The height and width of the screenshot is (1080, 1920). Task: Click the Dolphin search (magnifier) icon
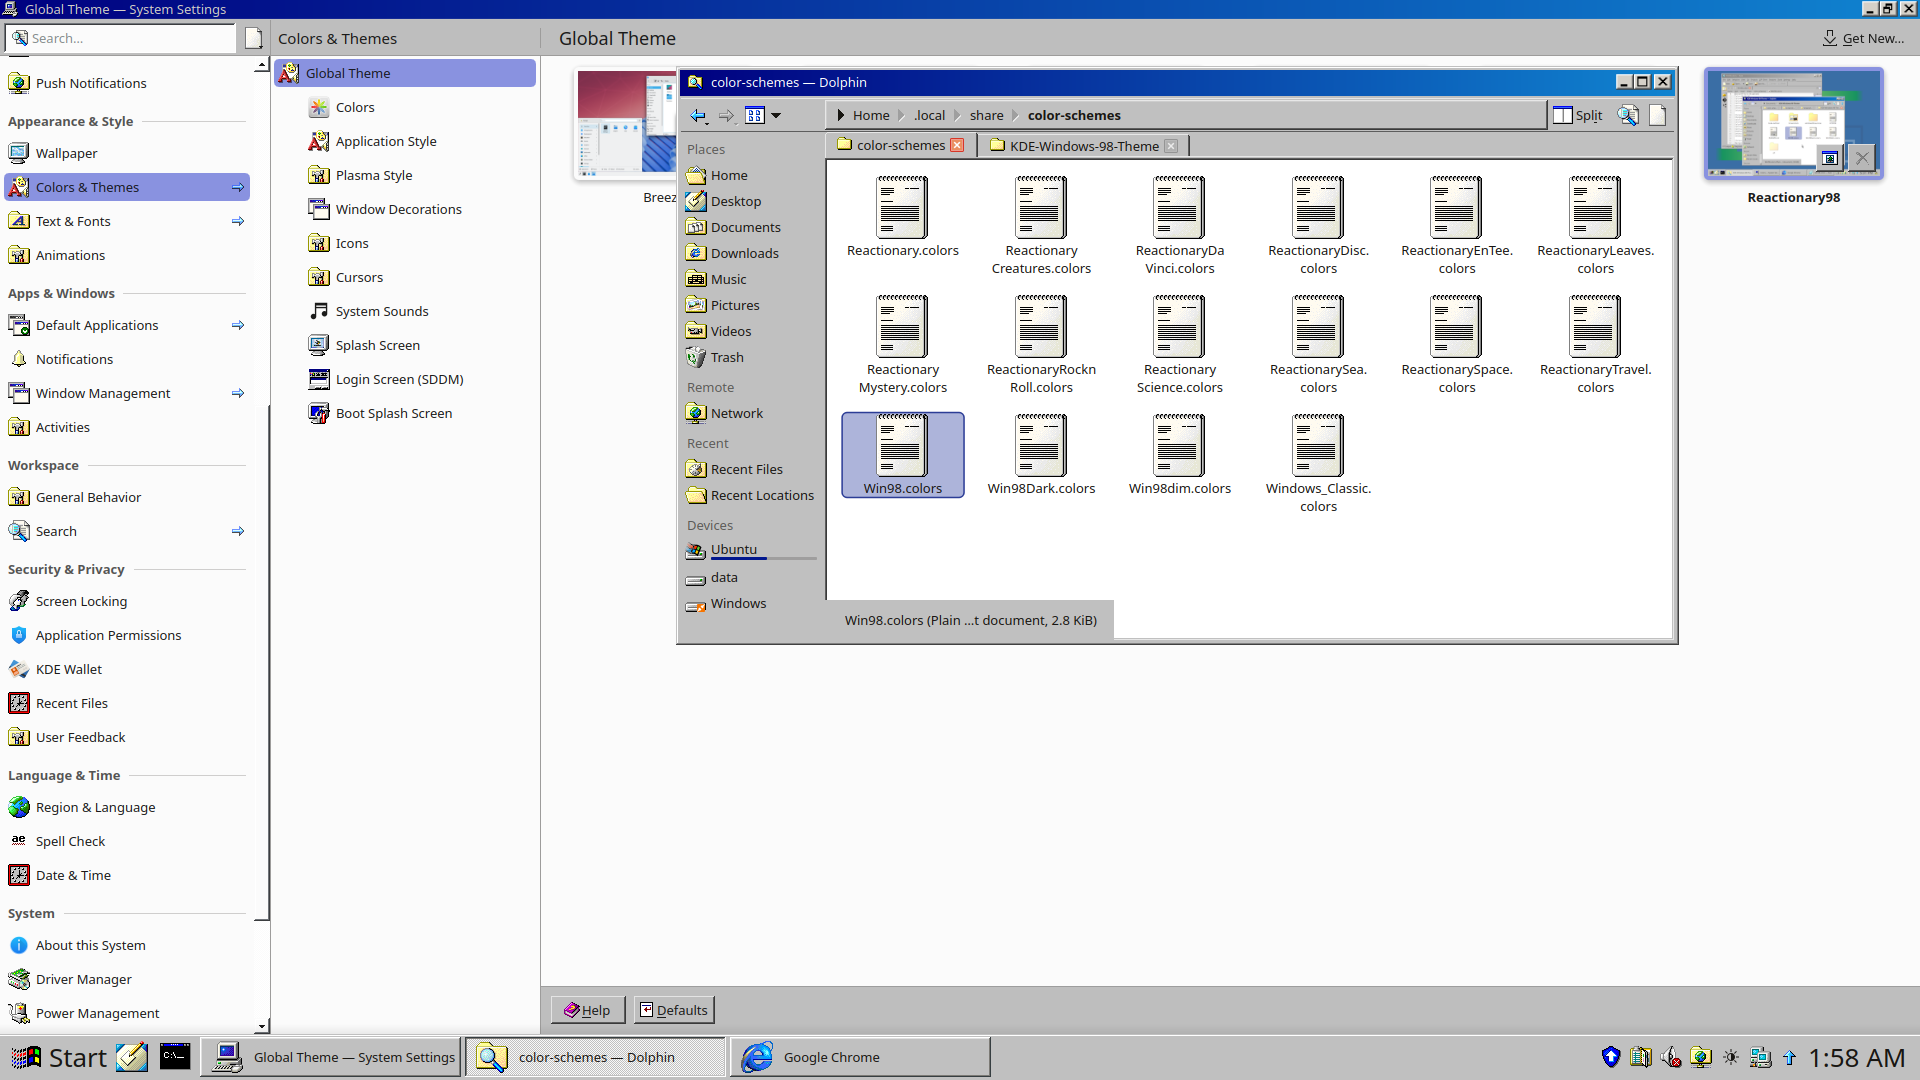1628,116
